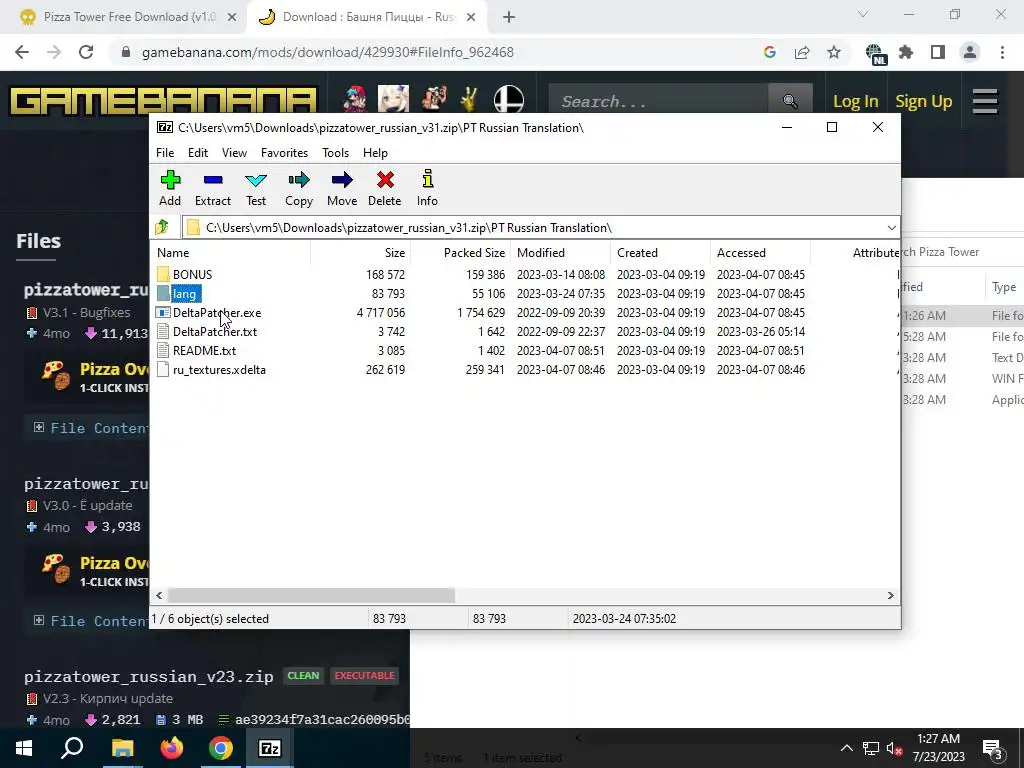Open the Favorites menu
The width and height of the screenshot is (1024, 768).
(x=284, y=153)
